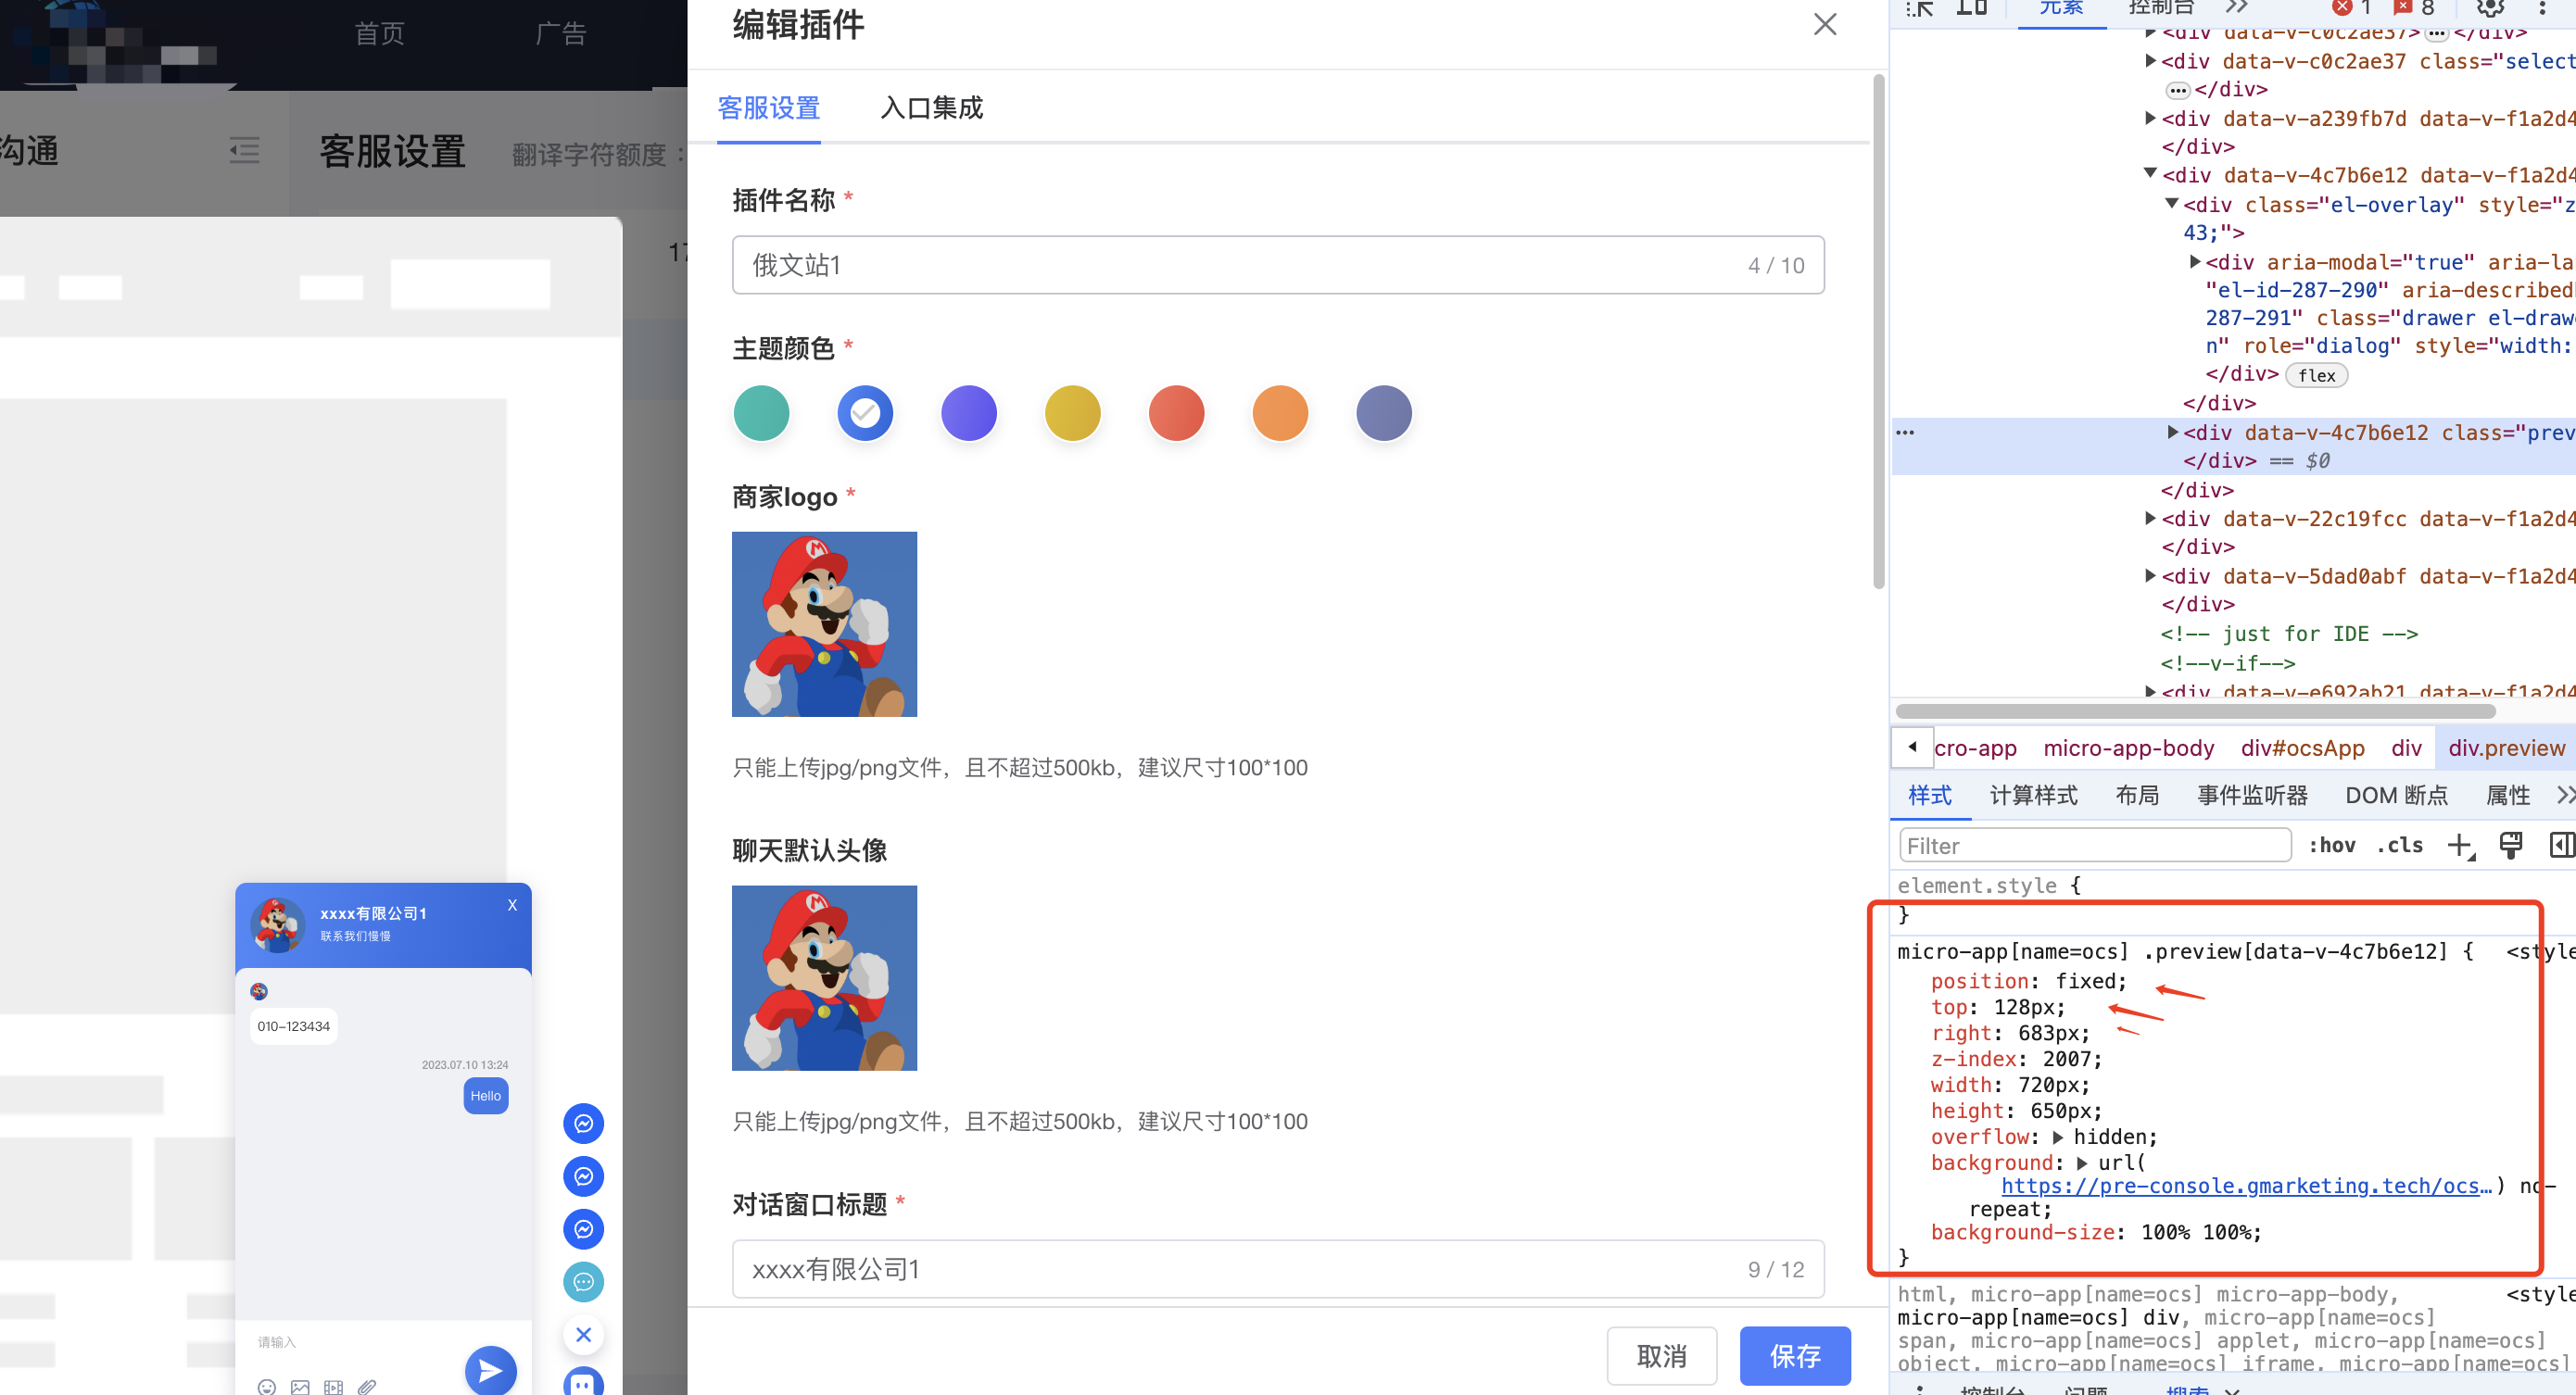Viewport: 2576px width, 1395px height.
Task: Toggle the :hov element state panel
Action: click(2331, 845)
